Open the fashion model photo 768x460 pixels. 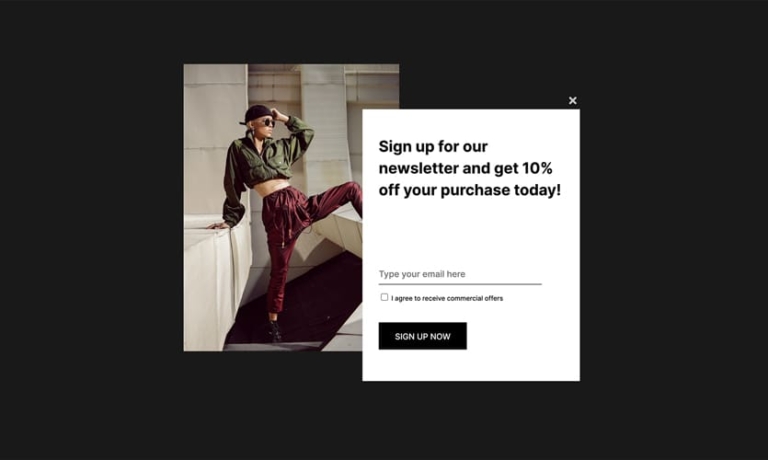pos(273,207)
